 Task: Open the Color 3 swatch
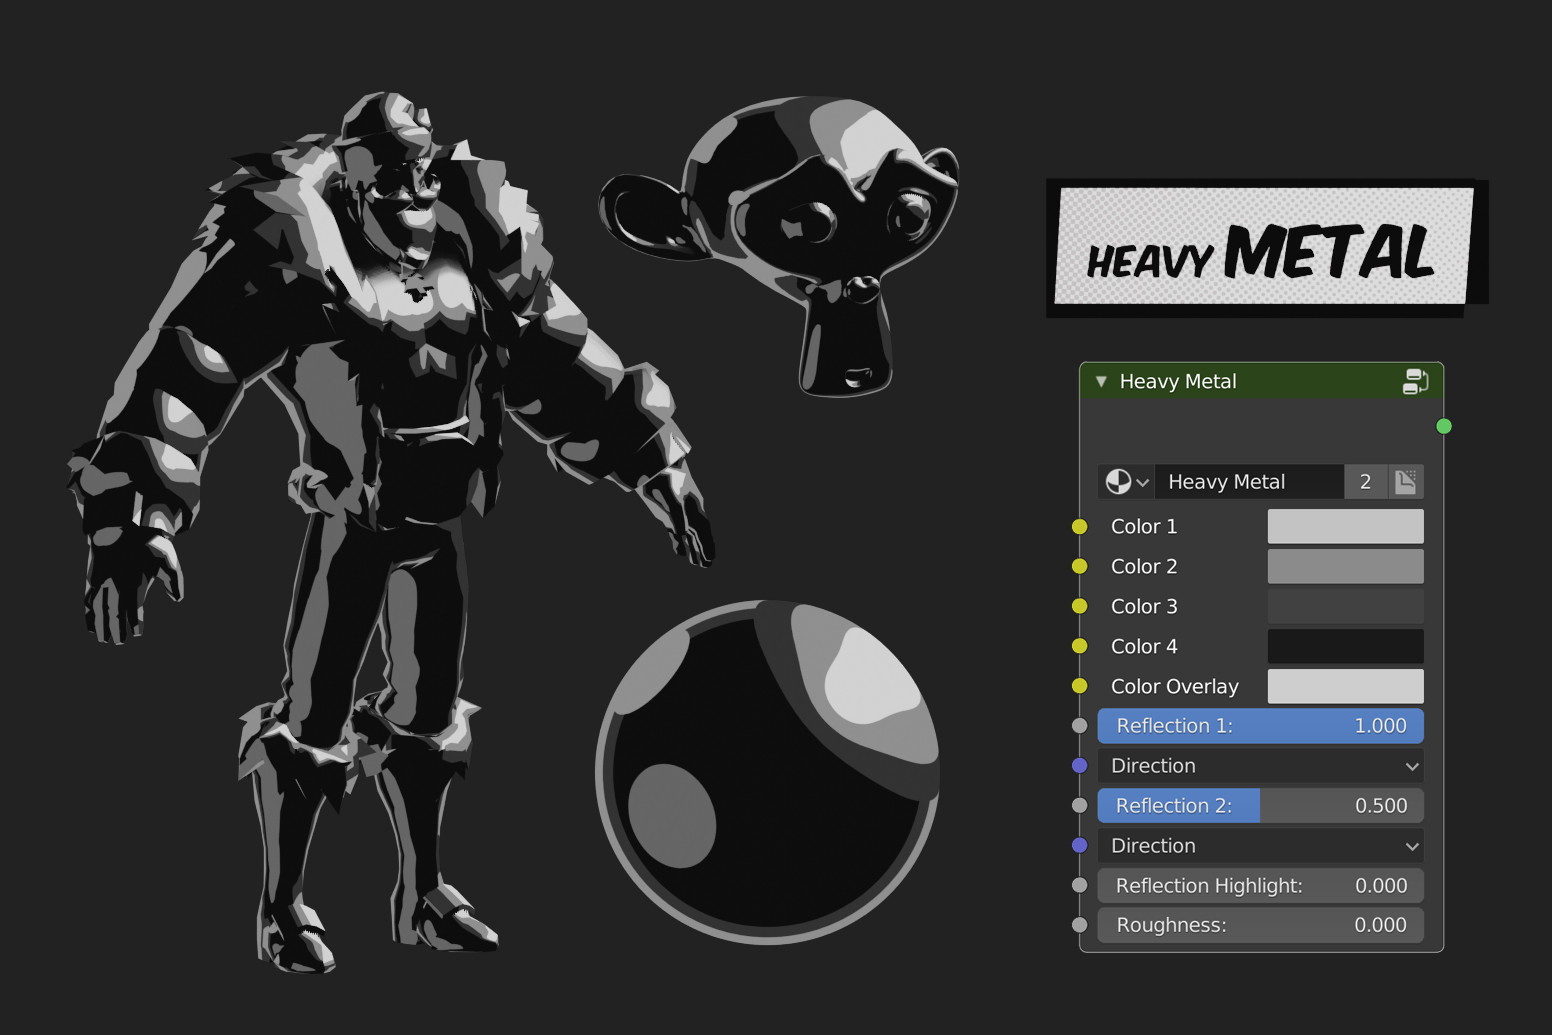click(1345, 606)
